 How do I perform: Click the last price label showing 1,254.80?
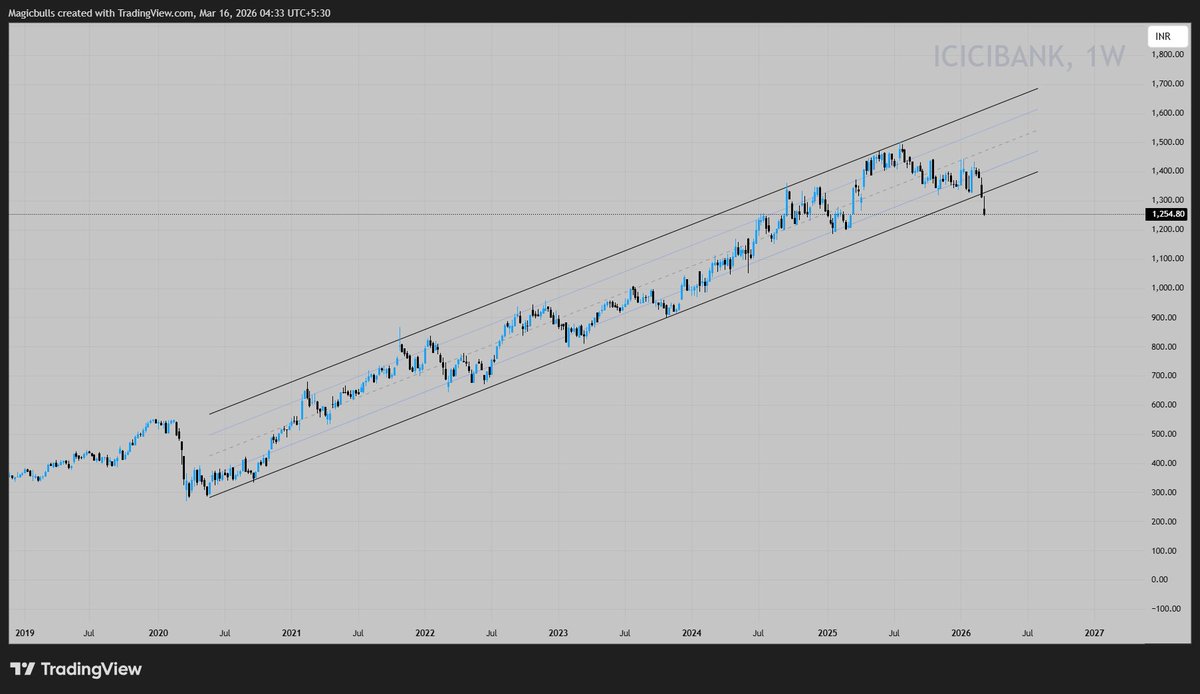point(1166,213)
